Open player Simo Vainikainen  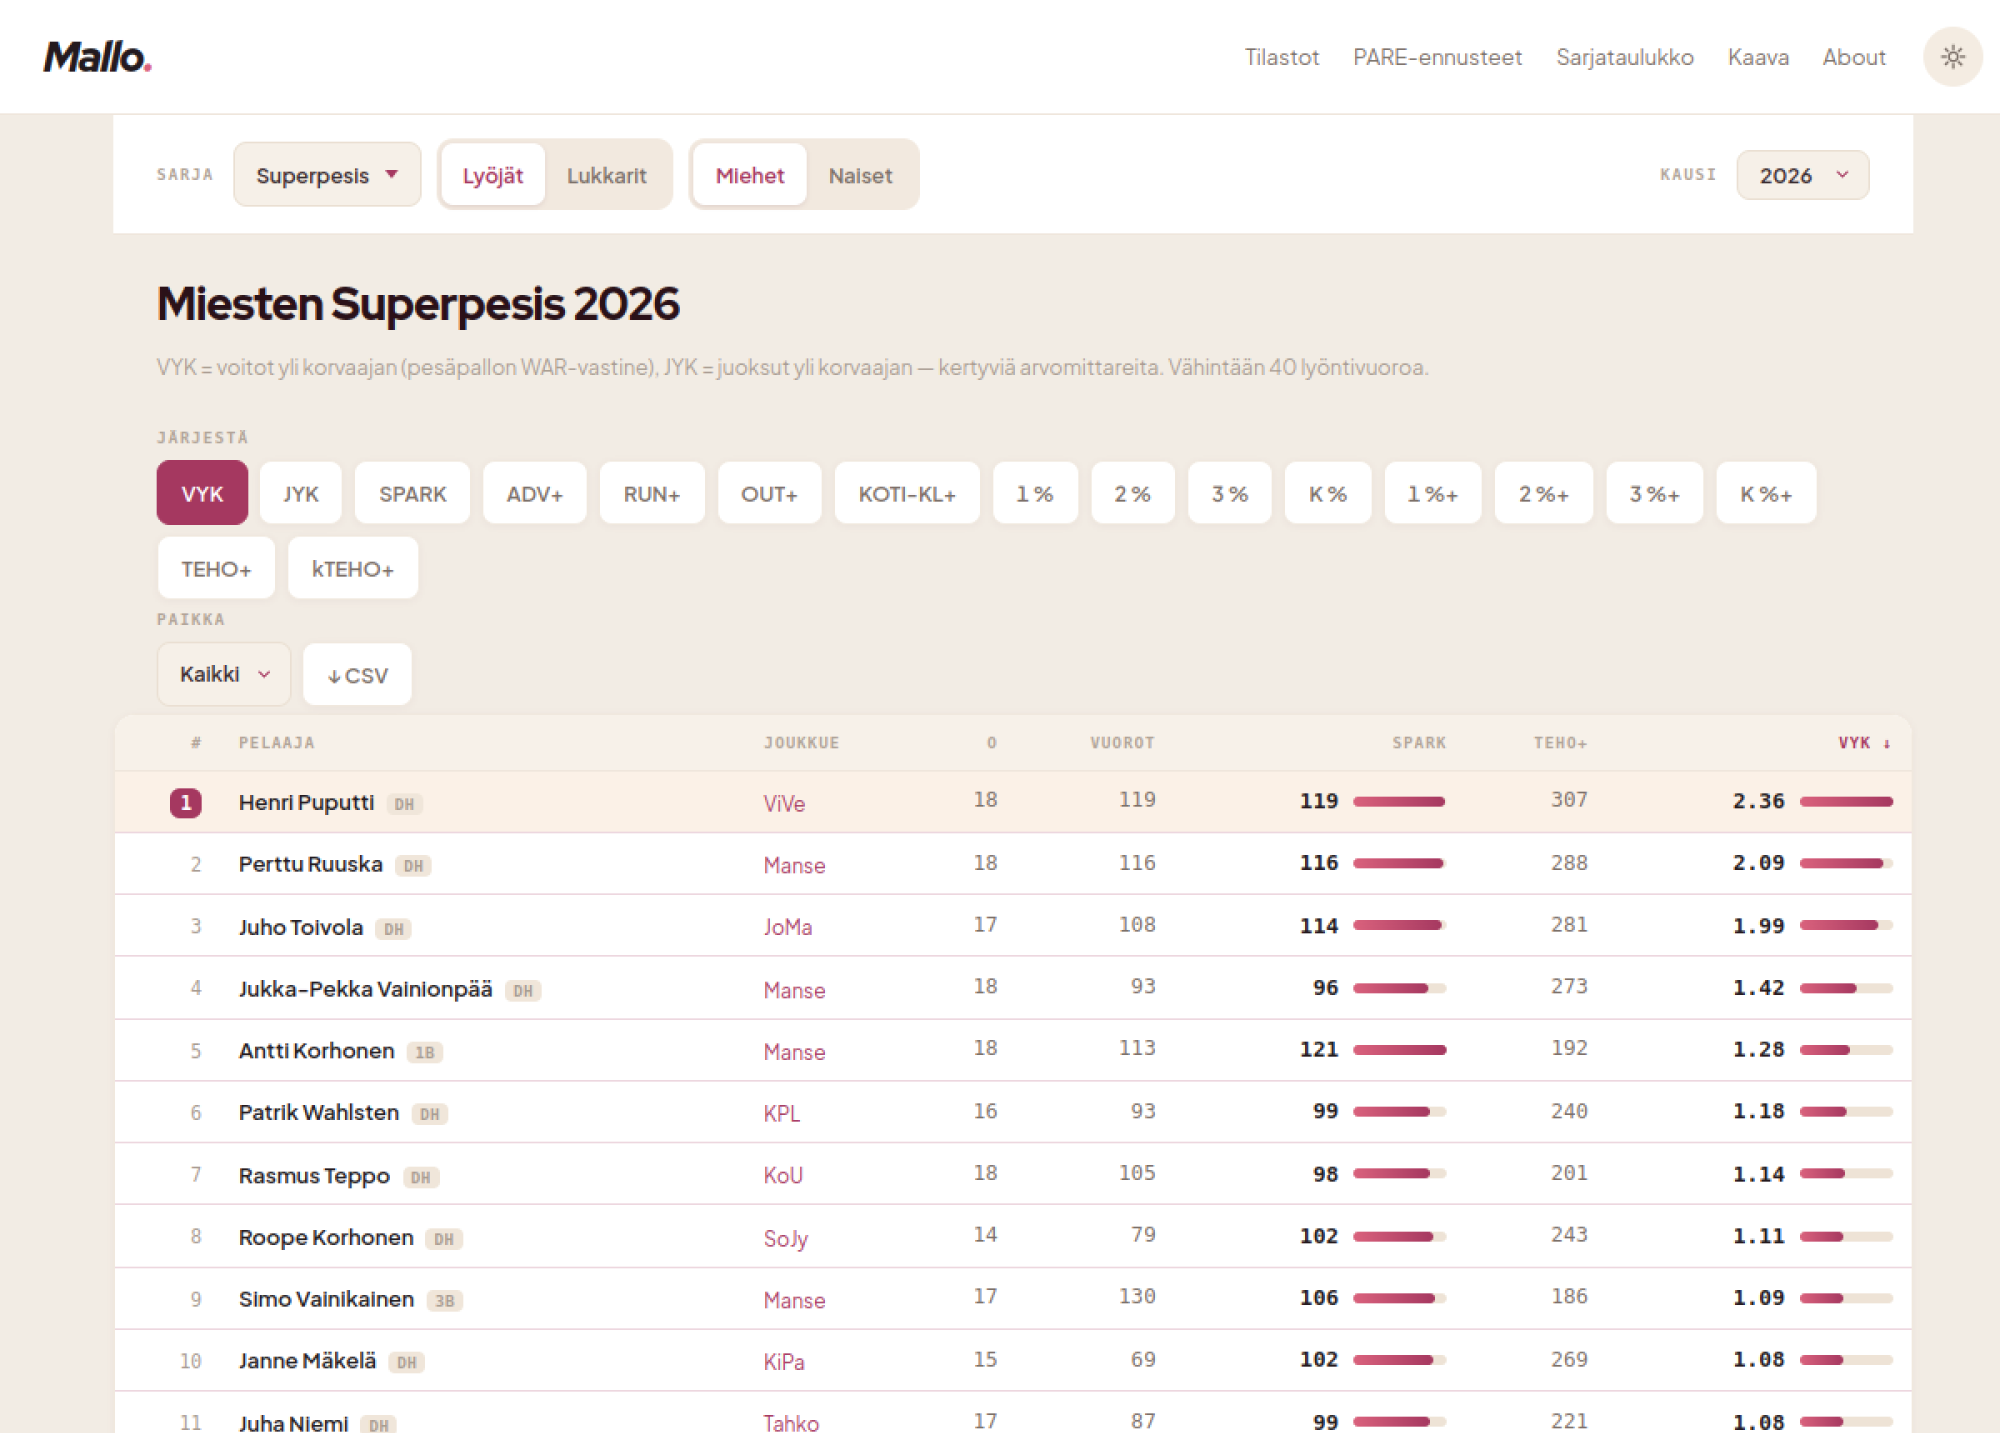(x=326, y=1299)
